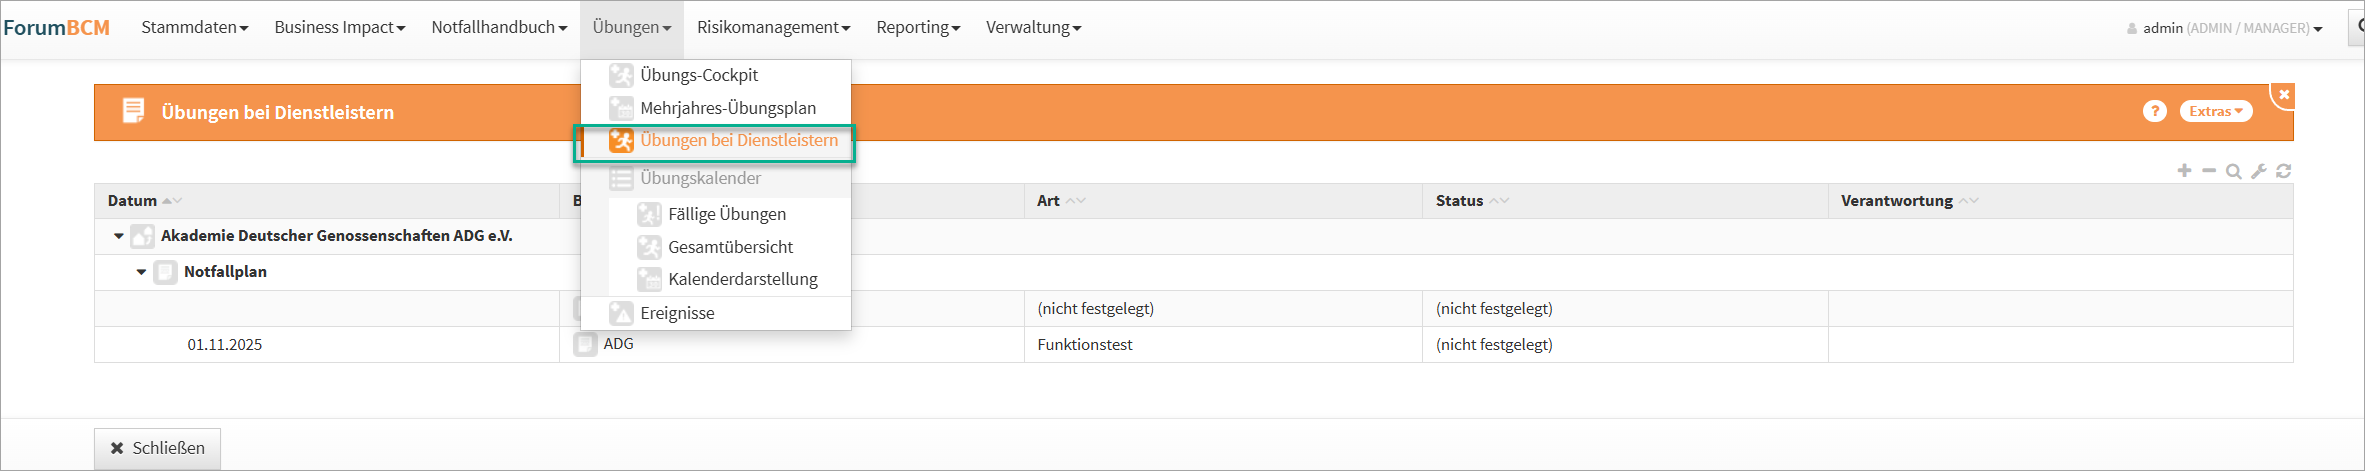2365x471 pixels.
Task: Click the Ereignisse warning icon in menu
Action: point(621,313)
